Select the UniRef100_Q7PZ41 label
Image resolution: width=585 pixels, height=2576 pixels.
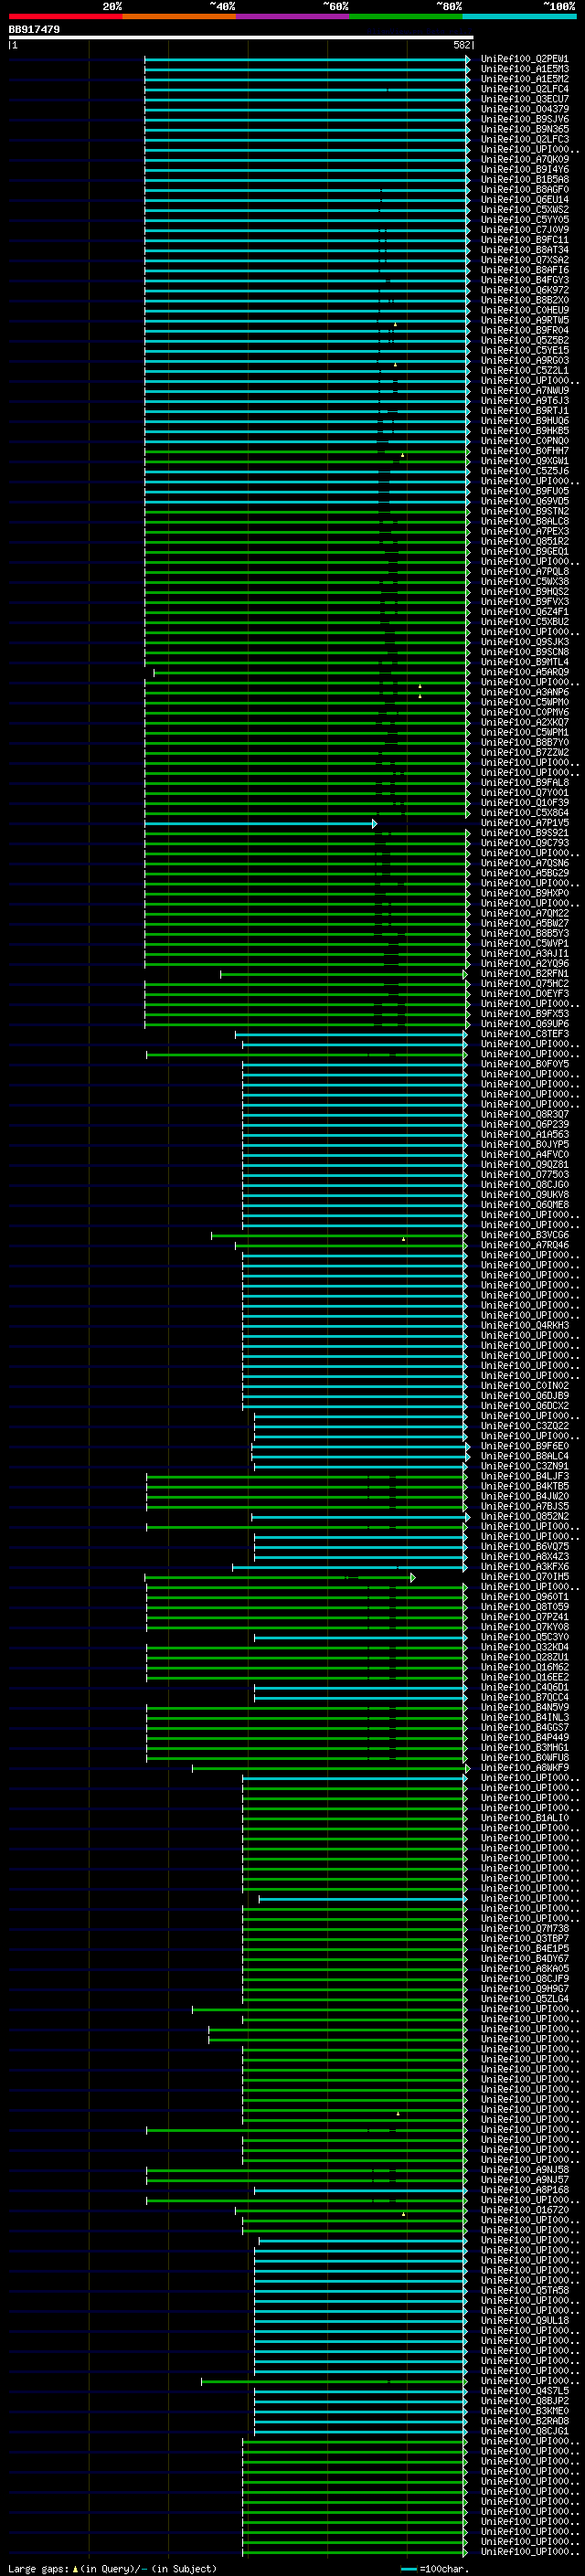tap(525, 1617)
